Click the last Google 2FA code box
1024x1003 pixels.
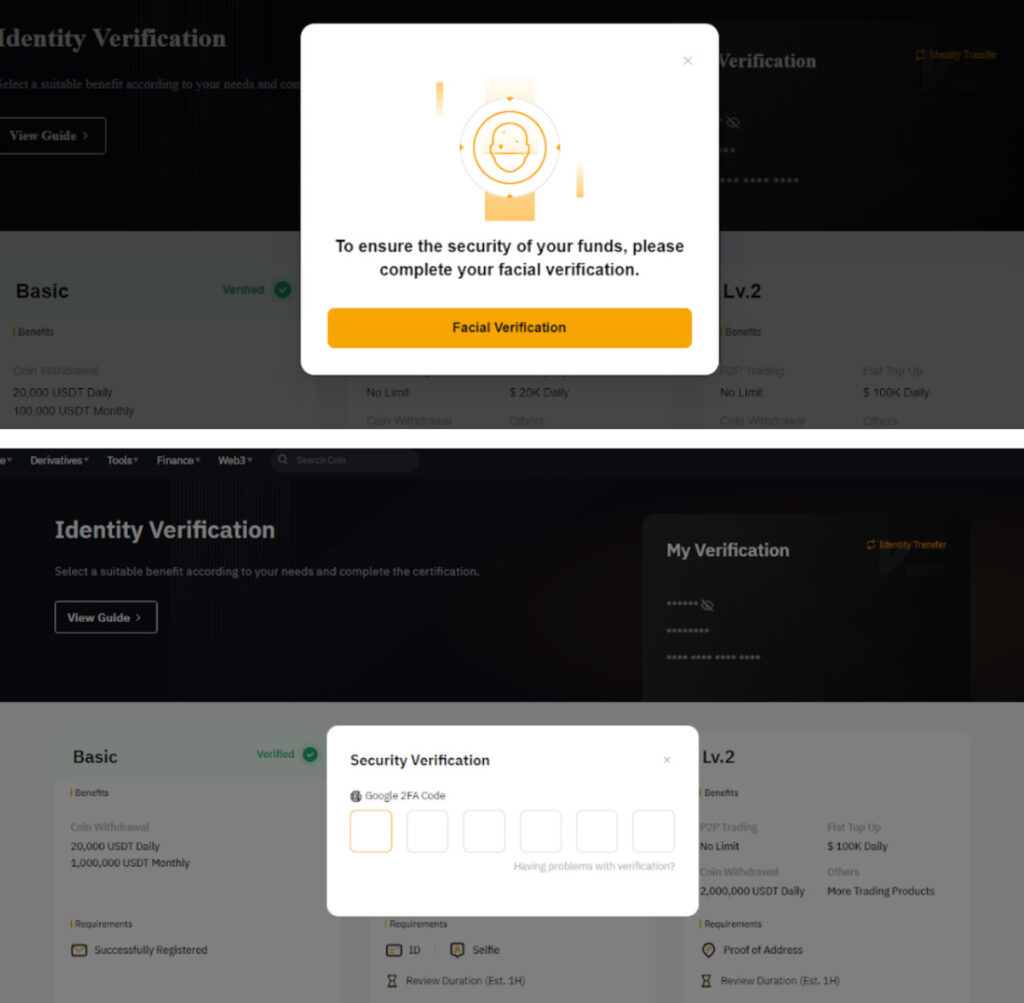653,831
